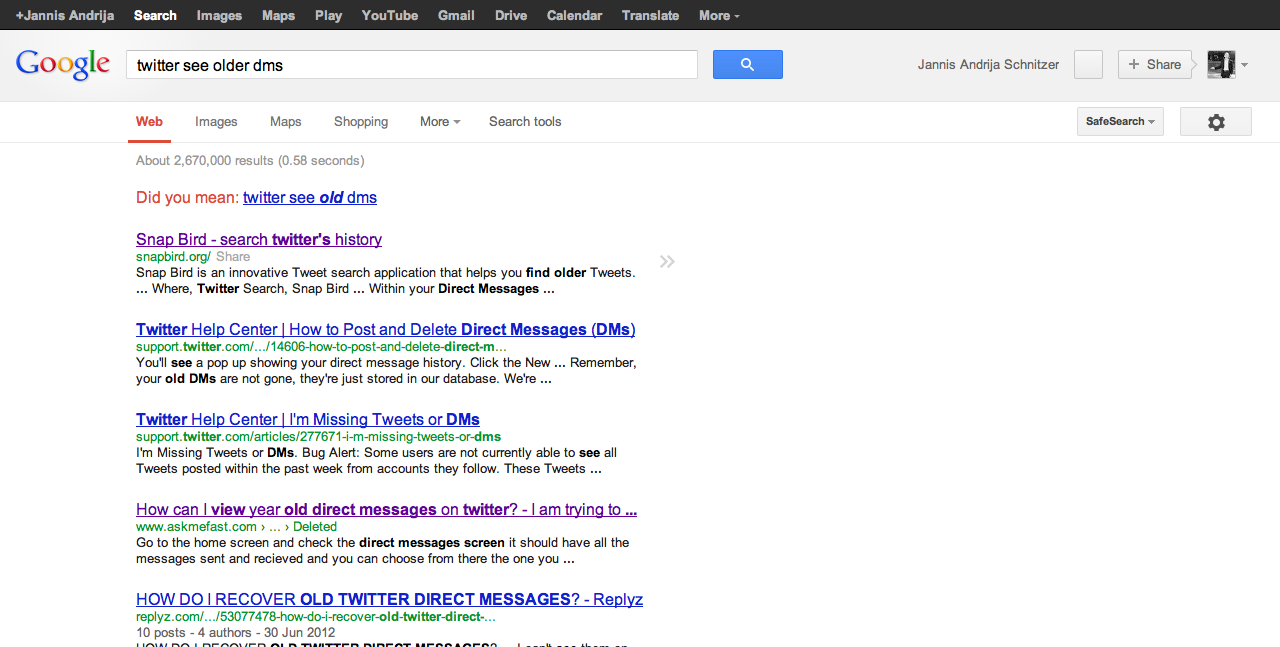Click the Jannis Andrija Schnitzer account name
The image size is (1280, 647).
pyautogui.click(x=988, y=65)
